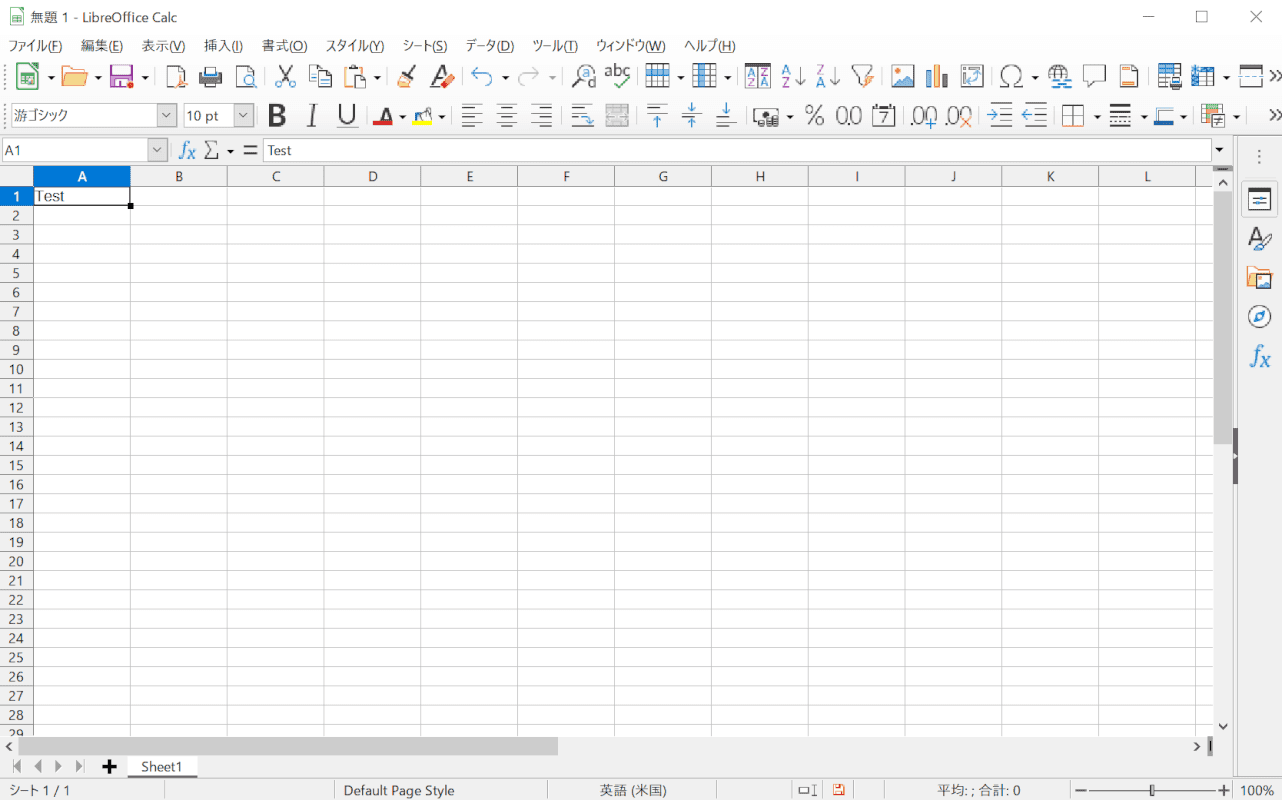Open the font size dropdown

pyautogui.click(x=244, y=116)
